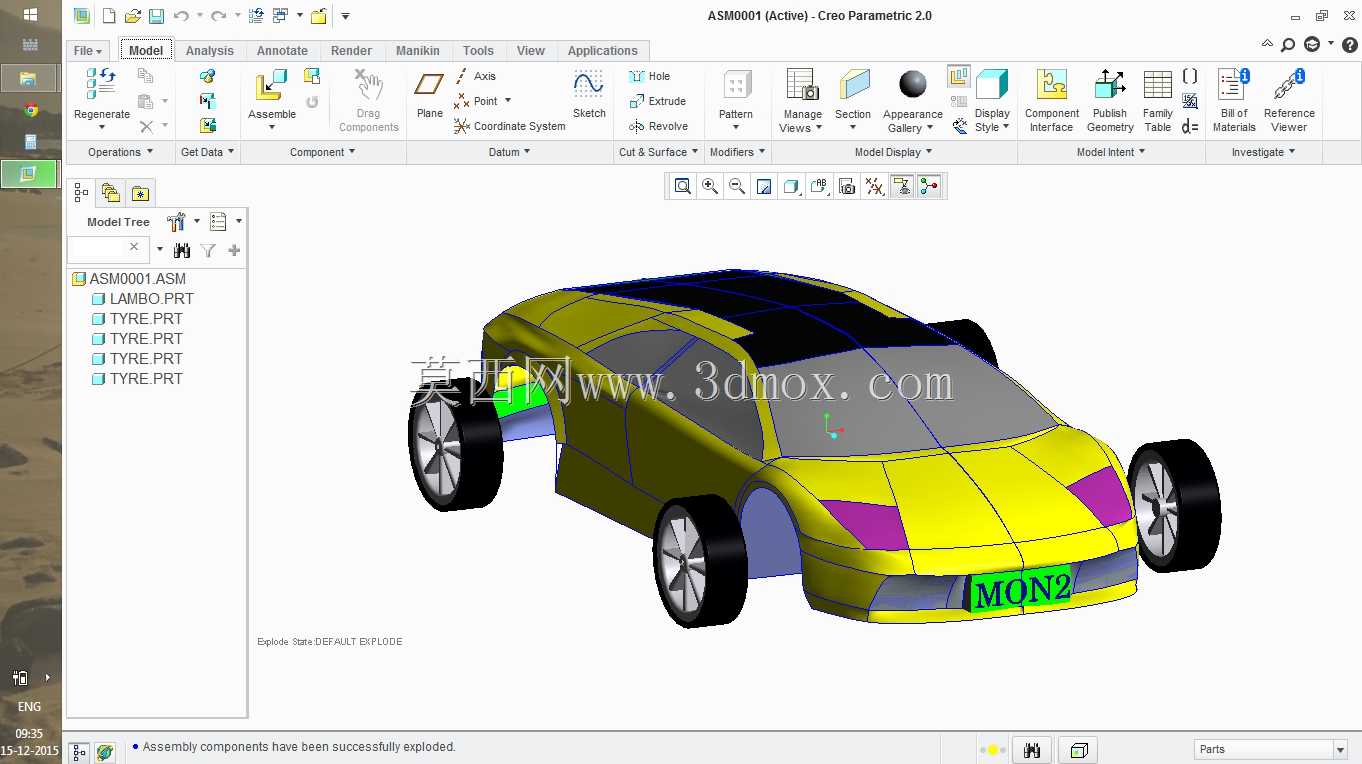The image size is (1362, 764).
Task: Toggle the browser display in status bar
Action: (105, 752)
